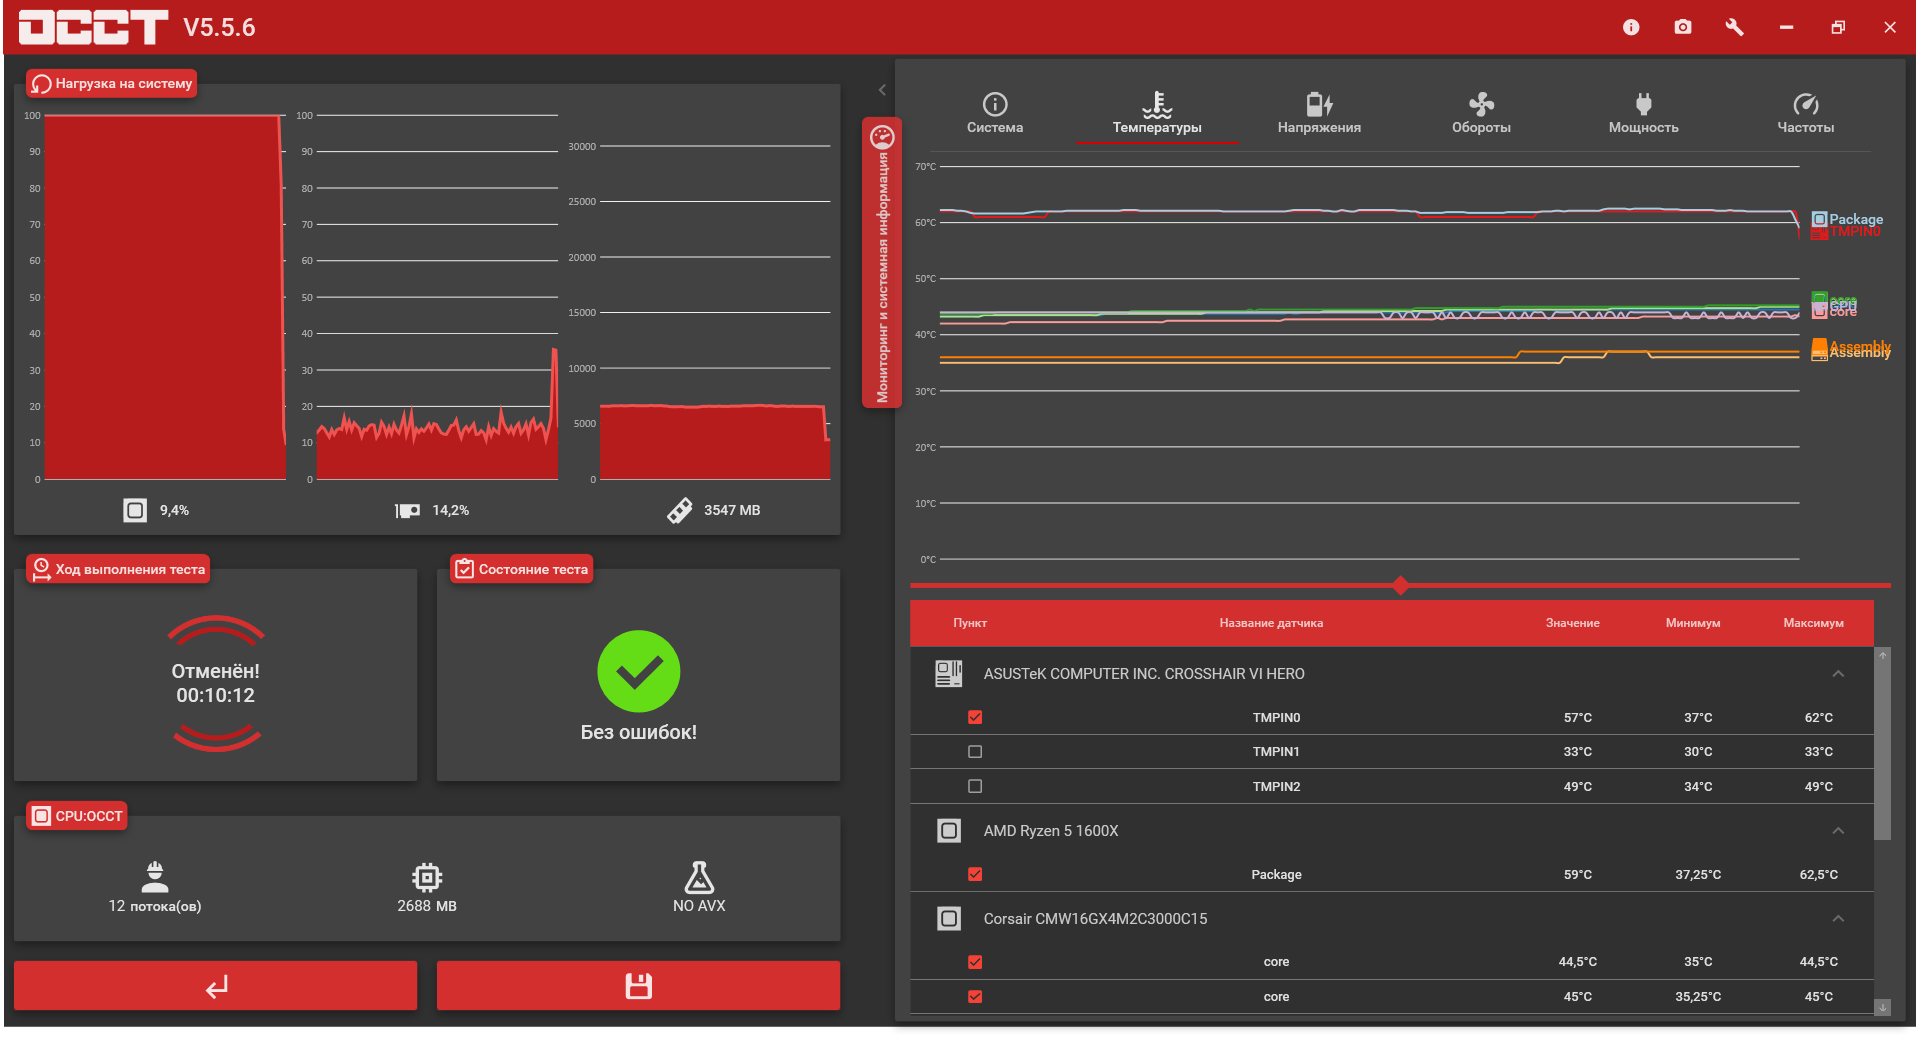Collapse the Corsair CMW16GX4M2C3000C15 group
This screenshot has height=1040, width=1920.
(1838, 919)
